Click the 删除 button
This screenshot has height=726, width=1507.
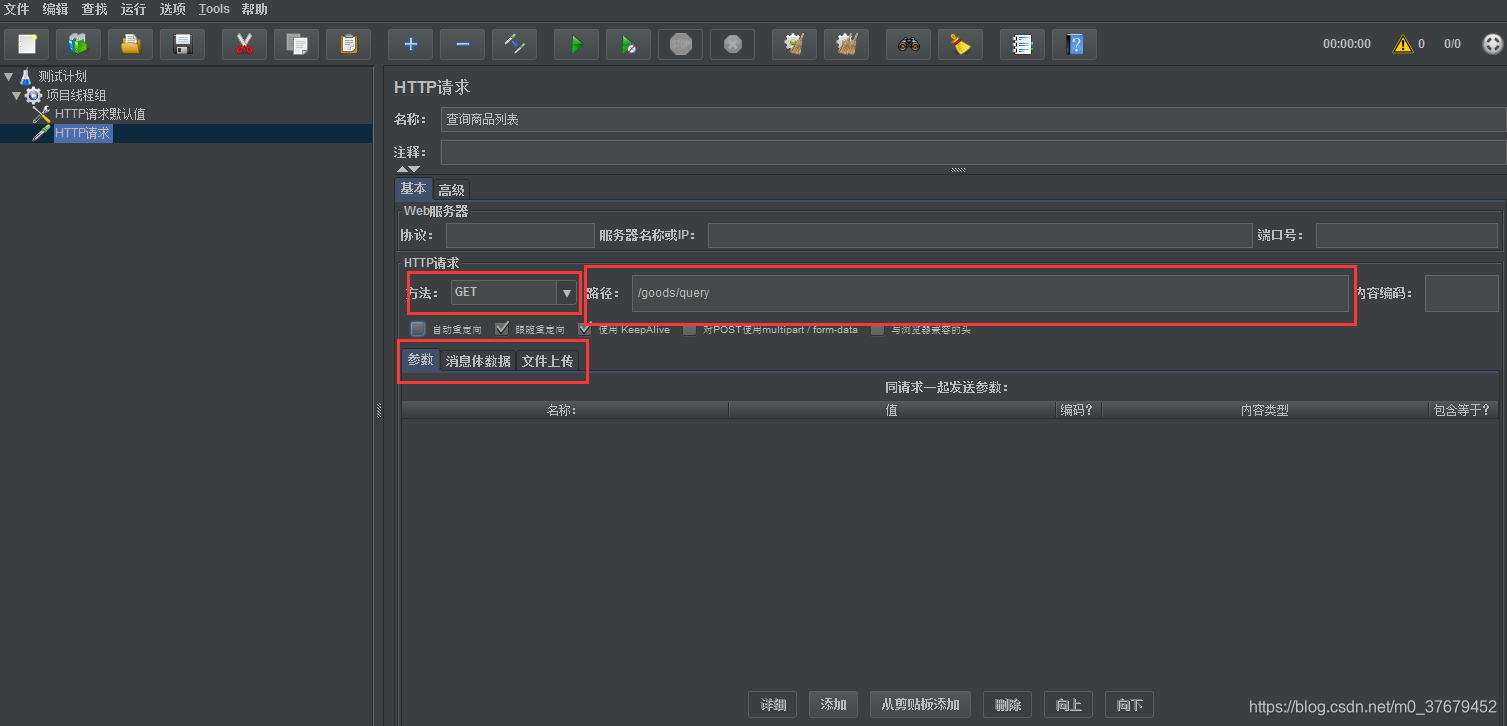pos(1008,705)
